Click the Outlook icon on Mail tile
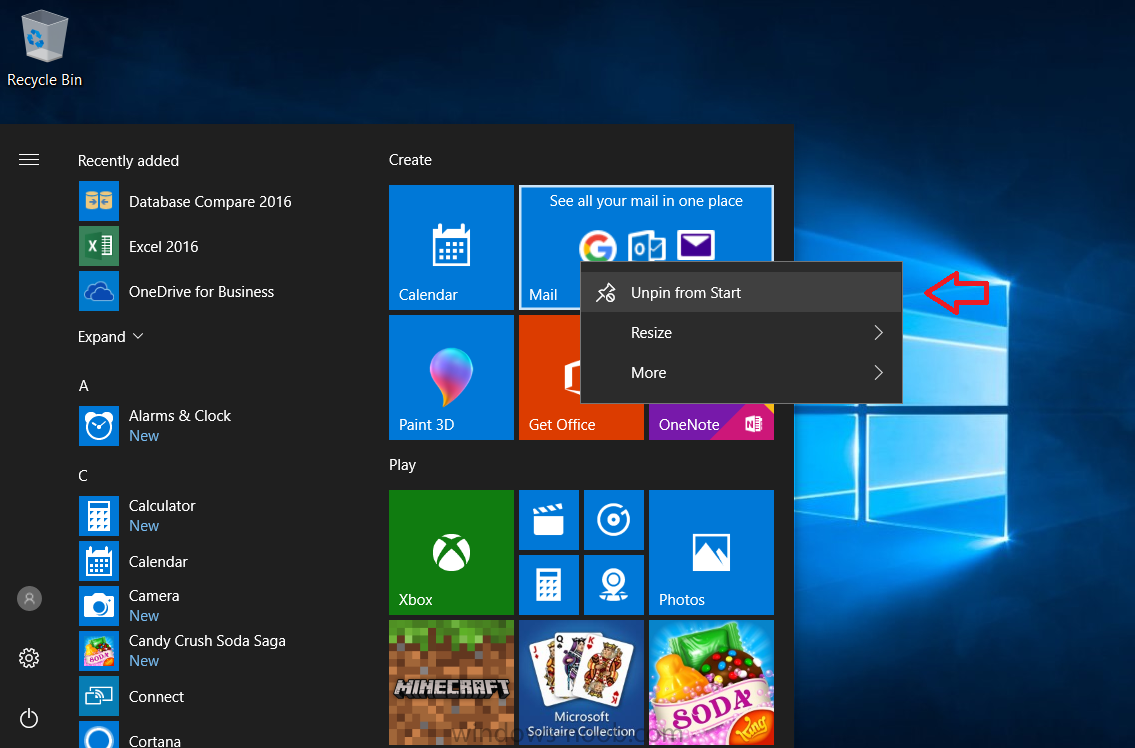Viewport: 1135px width, 748px height. click(x=646, y=246)
